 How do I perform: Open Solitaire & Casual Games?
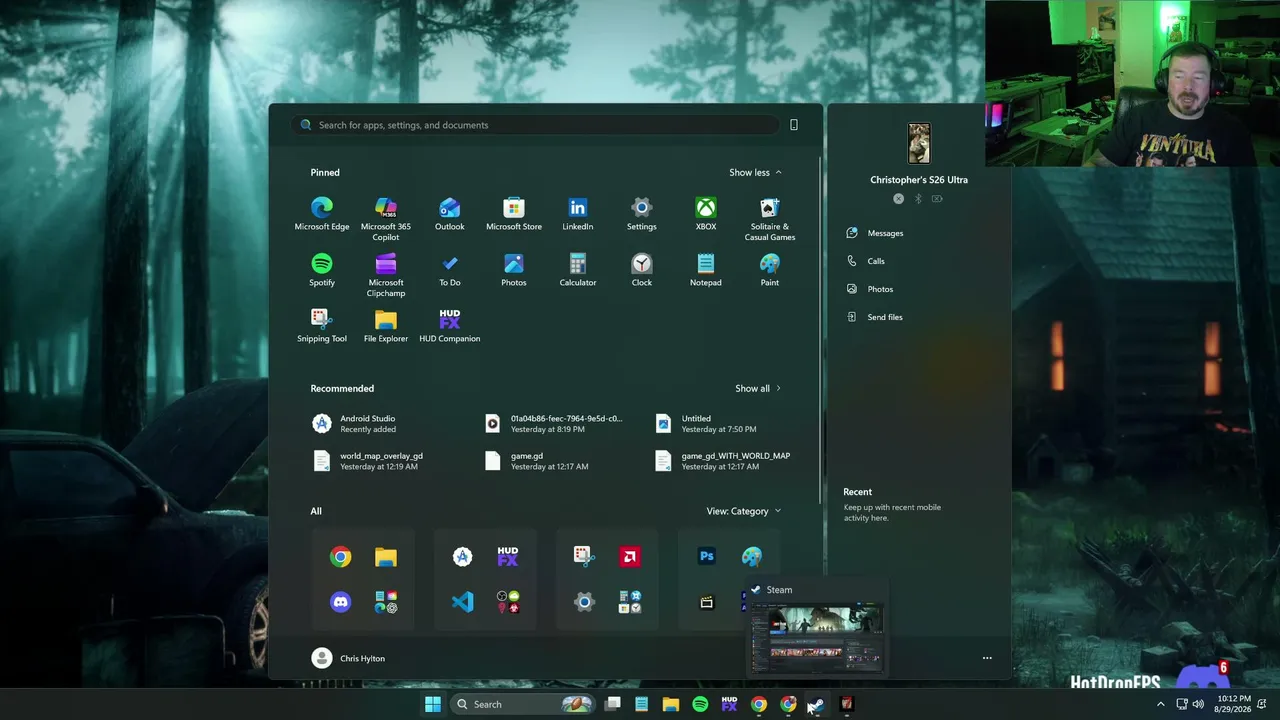(770, 219)
